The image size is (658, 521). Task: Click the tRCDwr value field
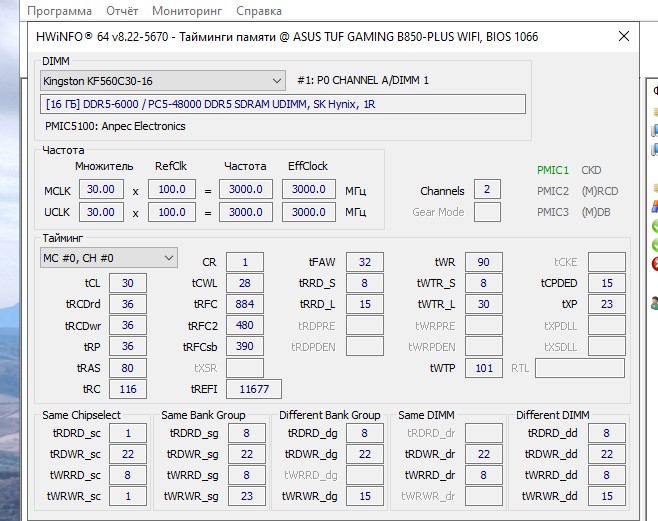pyautogui.click(x=128, y=325)
